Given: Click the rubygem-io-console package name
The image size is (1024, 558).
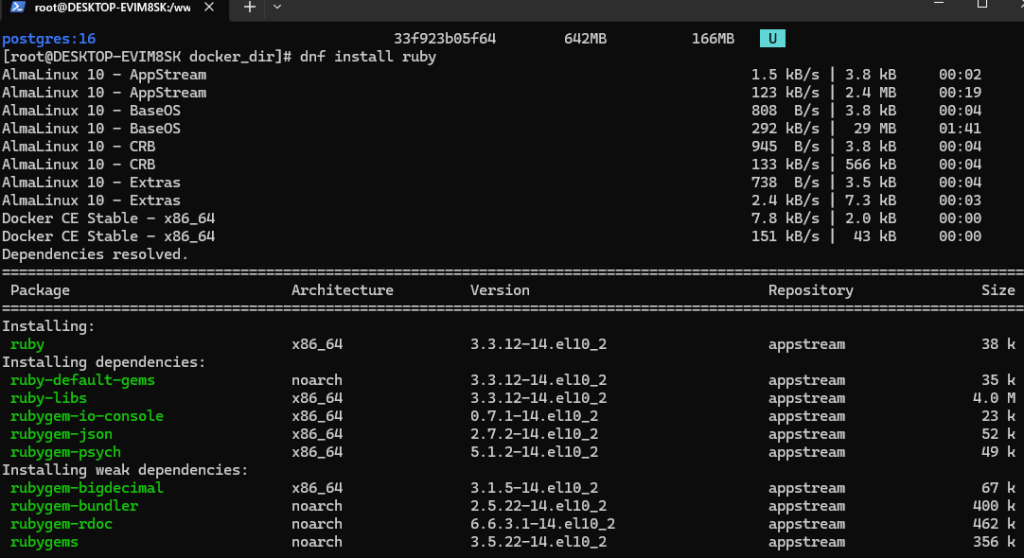Looking at the screenshot, I should pos(87,416).
